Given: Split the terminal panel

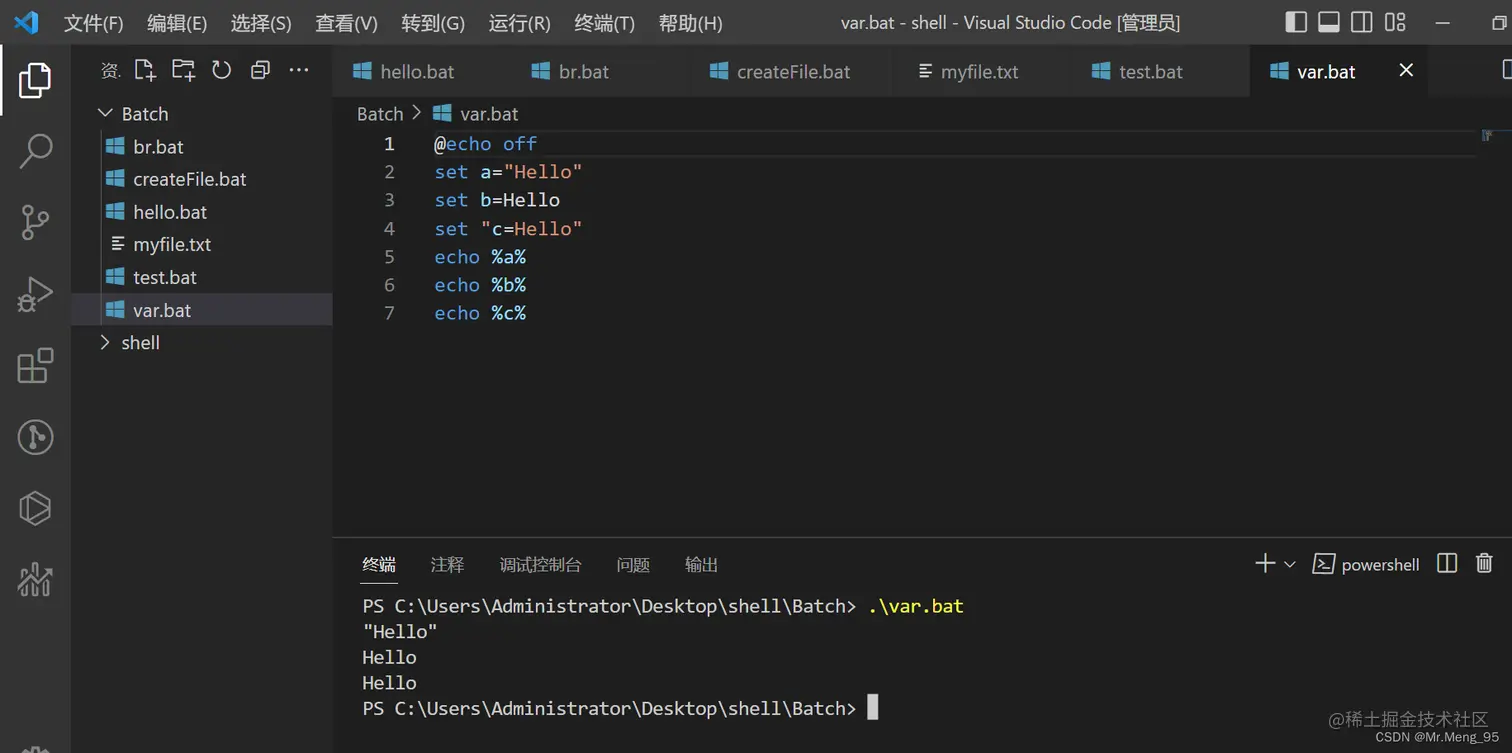Looking at the screenshot, I should tap(1447, 564).
